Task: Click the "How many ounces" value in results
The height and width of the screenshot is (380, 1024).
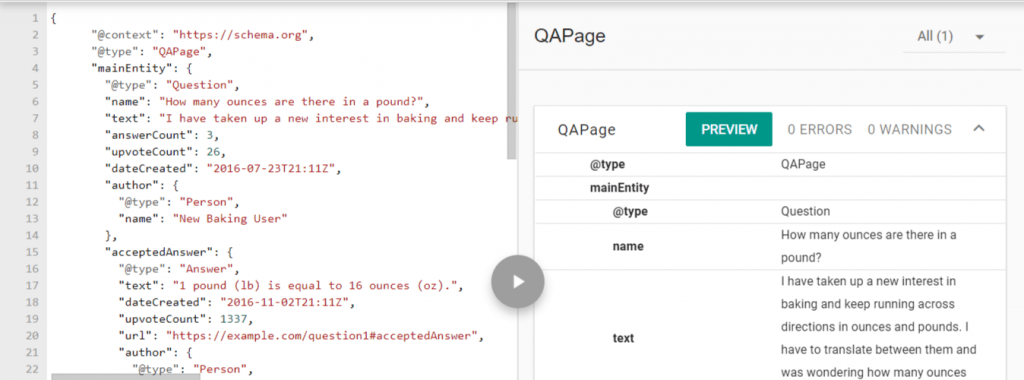Action: click(x=869, y=246)
